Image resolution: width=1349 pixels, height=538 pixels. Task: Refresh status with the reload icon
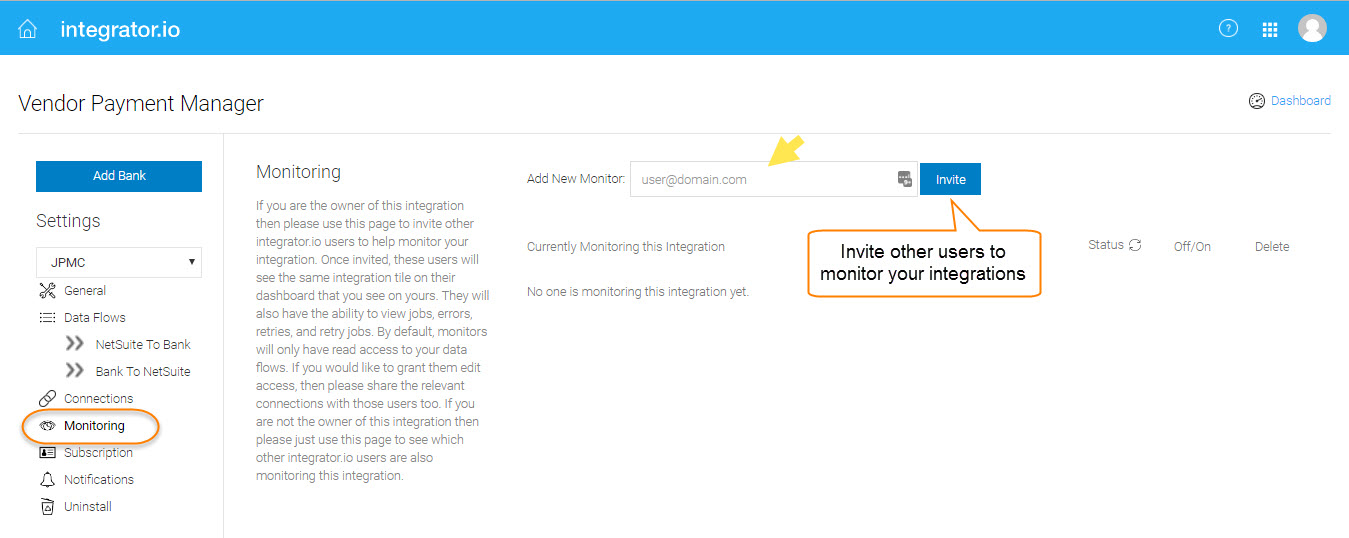click(1135, 245)
